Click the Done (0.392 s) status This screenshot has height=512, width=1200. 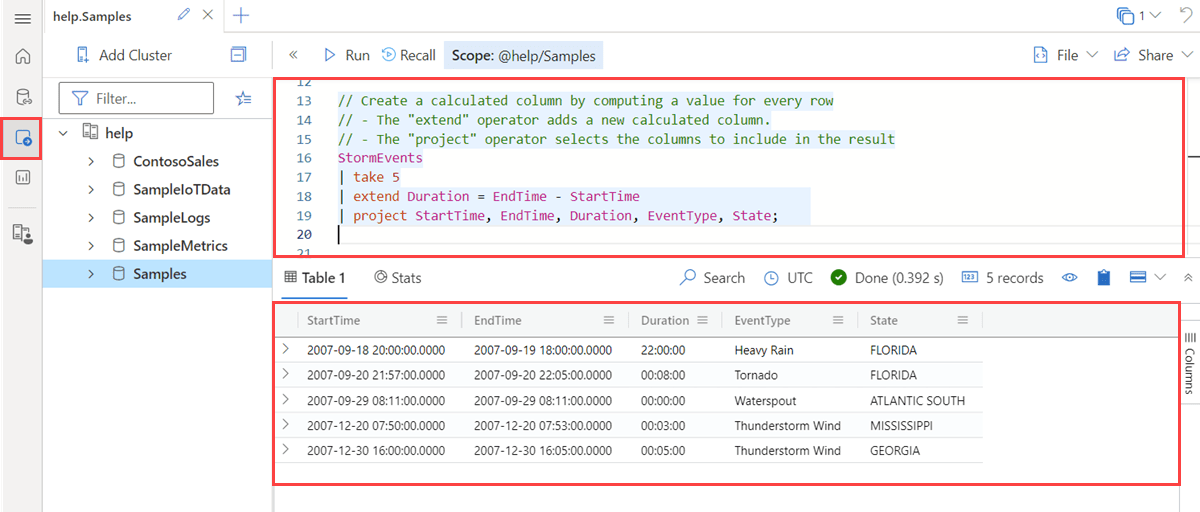click(x=887, y=278)
